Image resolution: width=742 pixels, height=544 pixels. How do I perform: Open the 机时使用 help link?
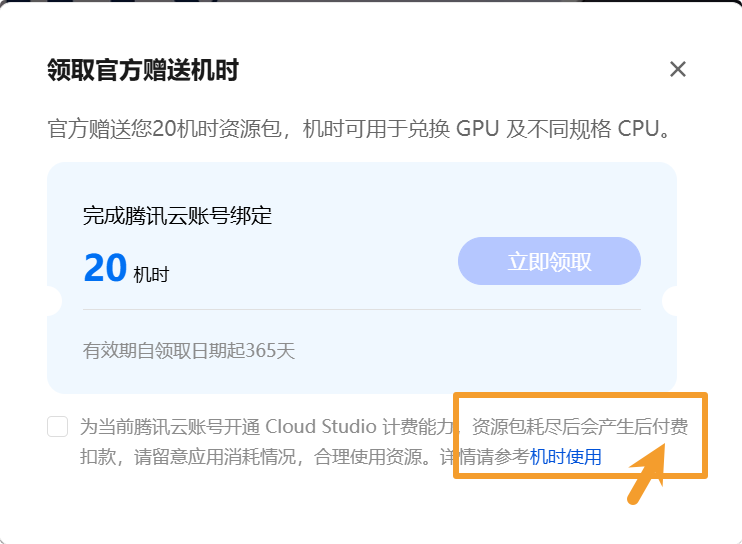(565, 456)
